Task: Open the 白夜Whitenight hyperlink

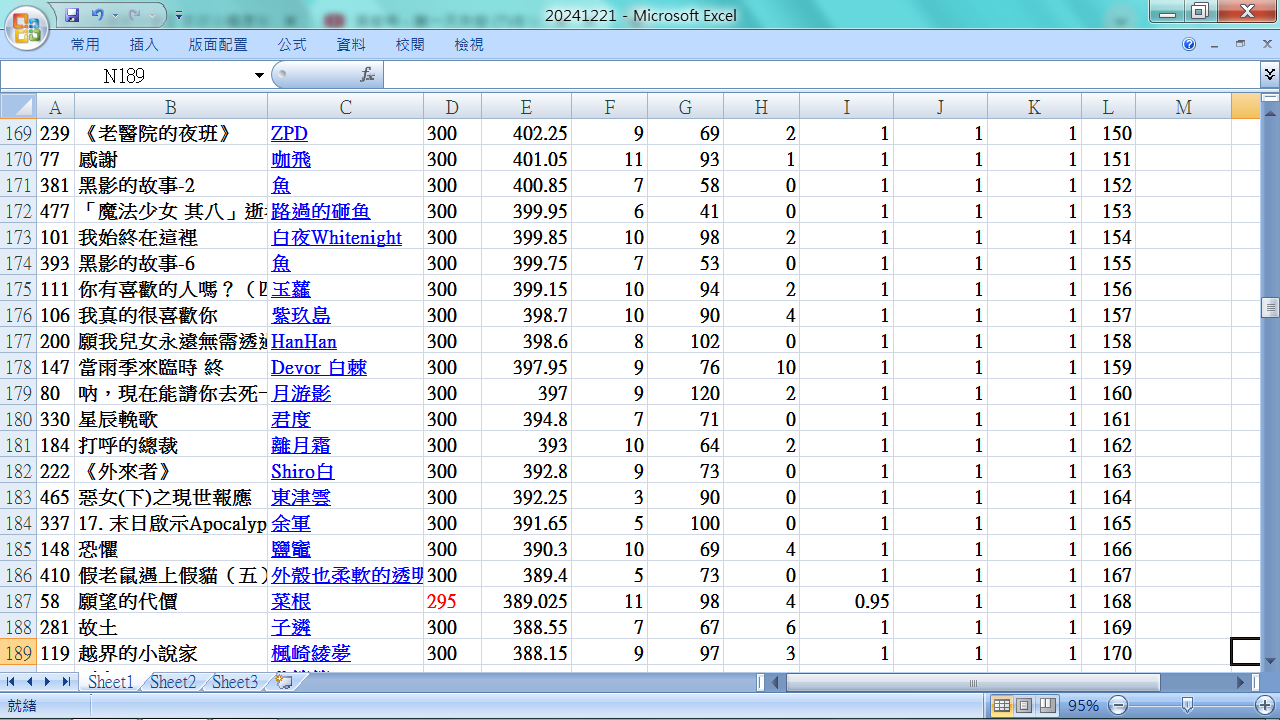Action: coord(336,237)
